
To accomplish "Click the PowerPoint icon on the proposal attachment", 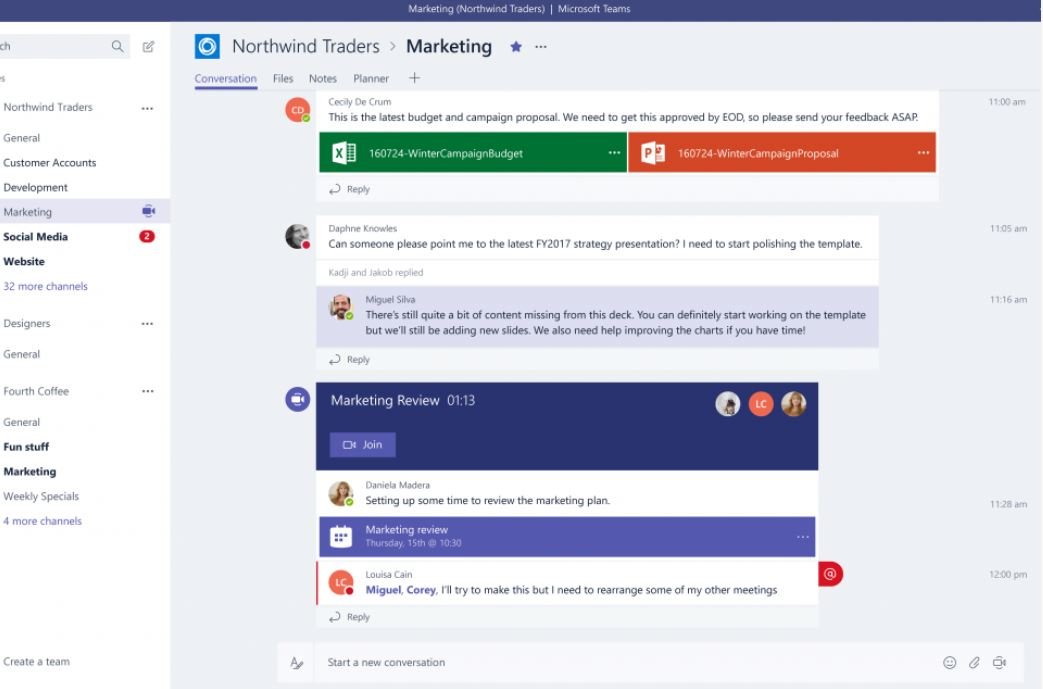I will pos(653,153).
